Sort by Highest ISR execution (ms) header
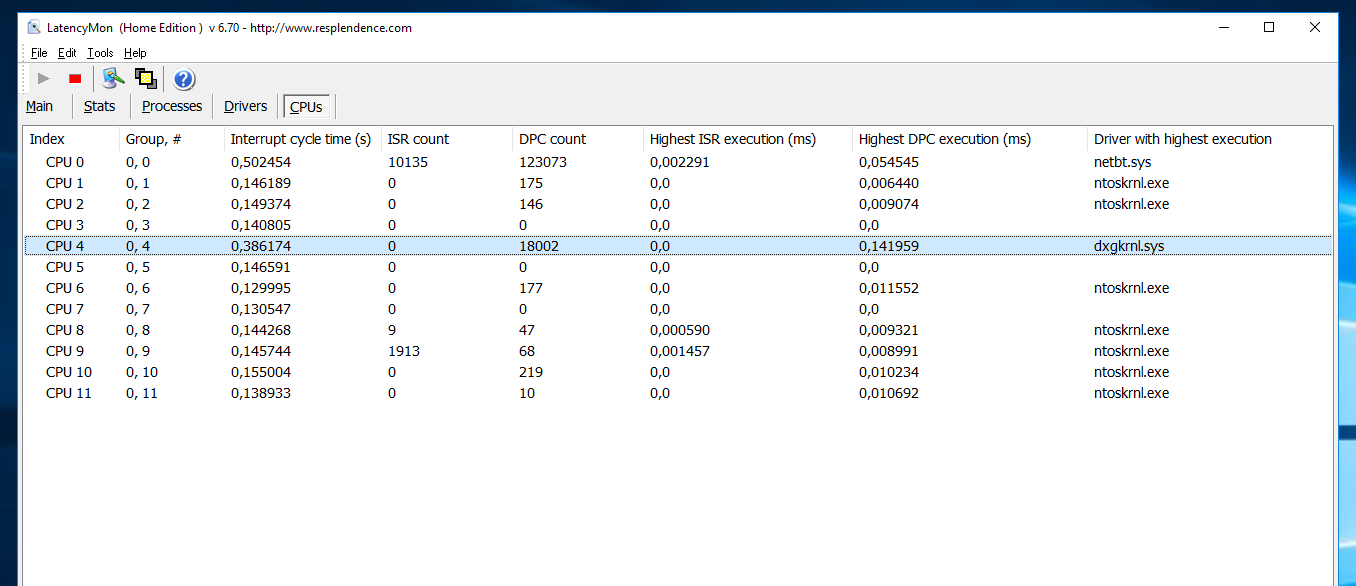The width and height of the screenshot is (1356, 586). pyautogui.click(x=749, y=139)
